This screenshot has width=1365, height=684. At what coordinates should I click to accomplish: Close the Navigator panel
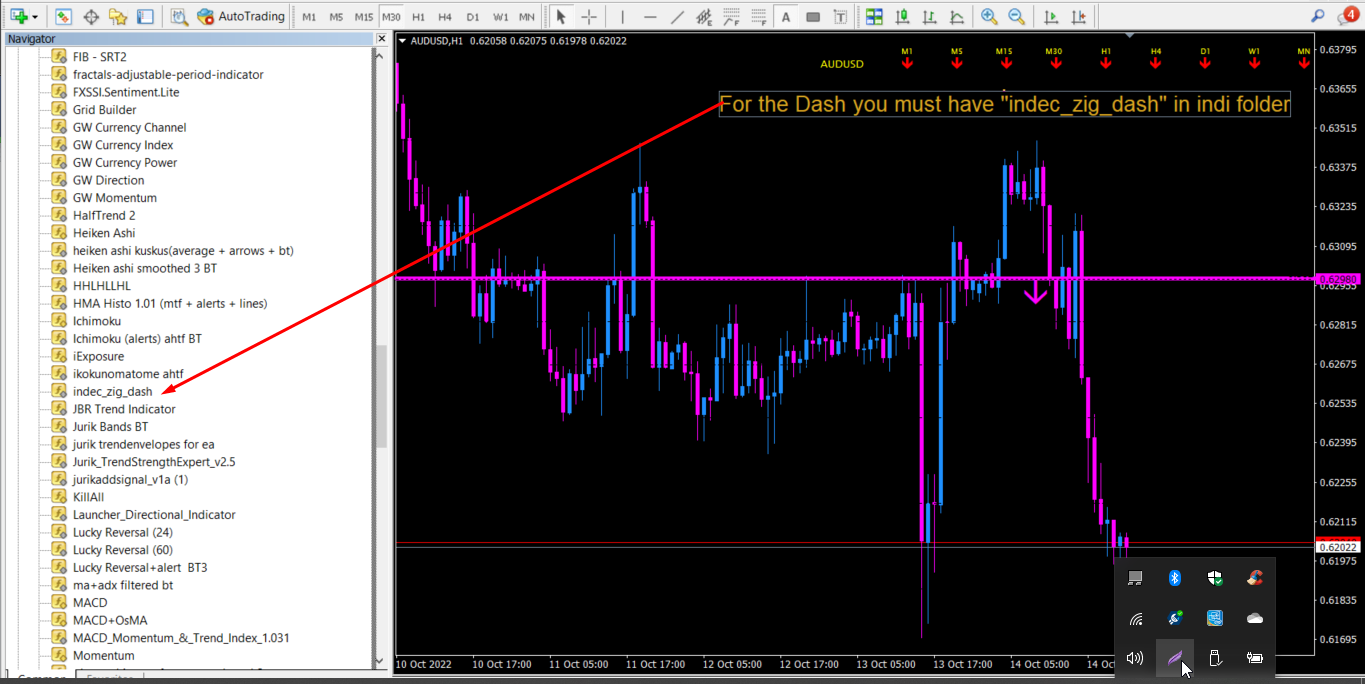[381, 38]
